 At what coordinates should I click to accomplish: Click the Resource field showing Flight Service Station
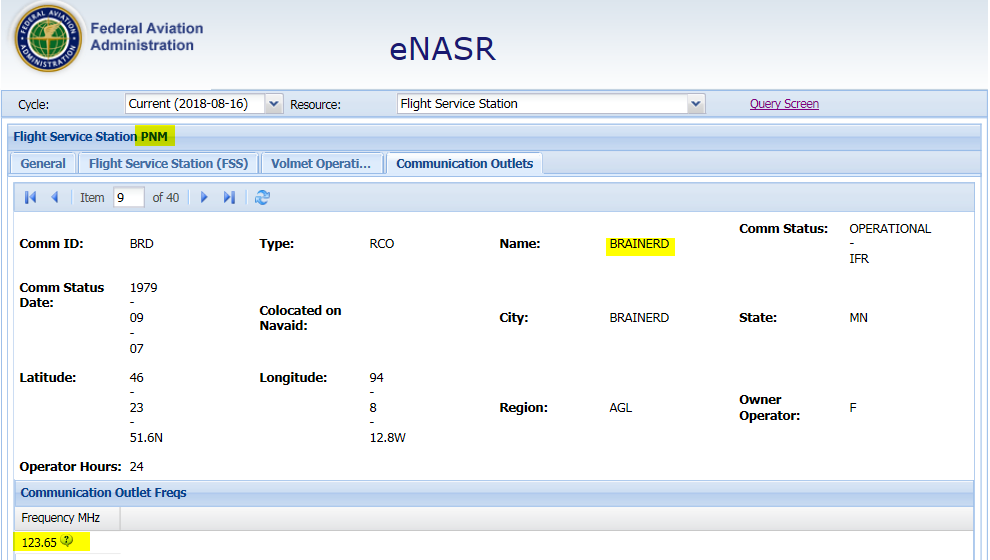542,104
